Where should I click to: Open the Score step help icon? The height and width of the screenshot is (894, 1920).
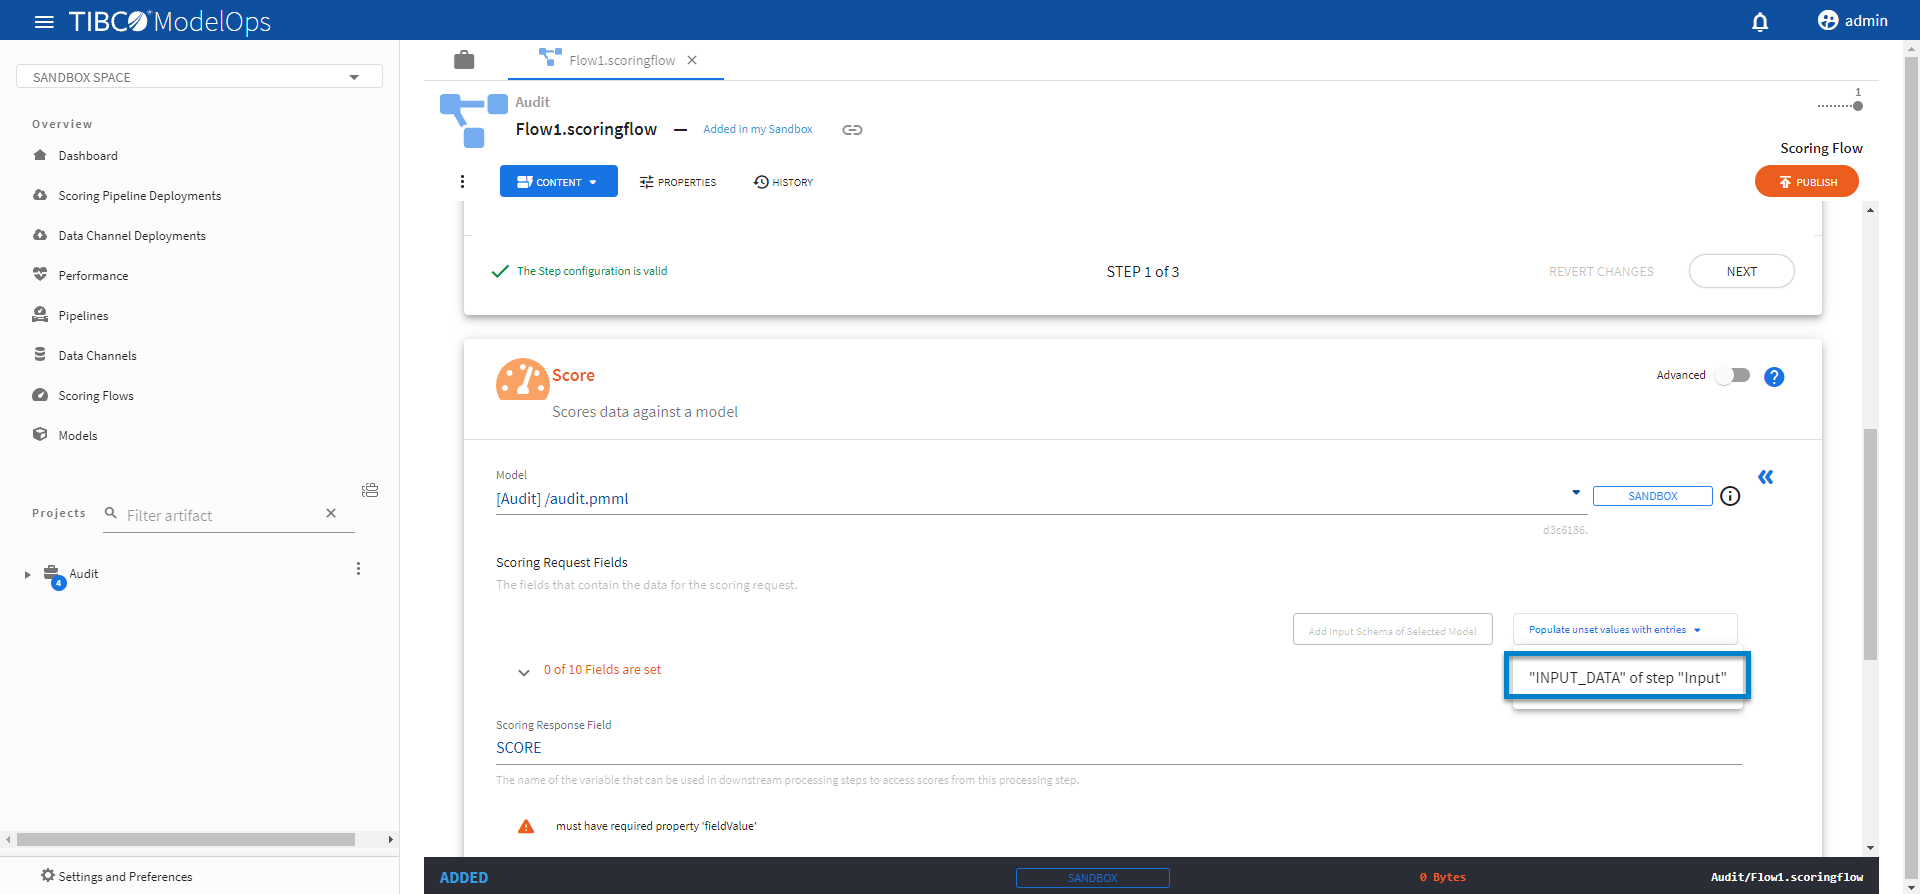[x=1774, y=377]
